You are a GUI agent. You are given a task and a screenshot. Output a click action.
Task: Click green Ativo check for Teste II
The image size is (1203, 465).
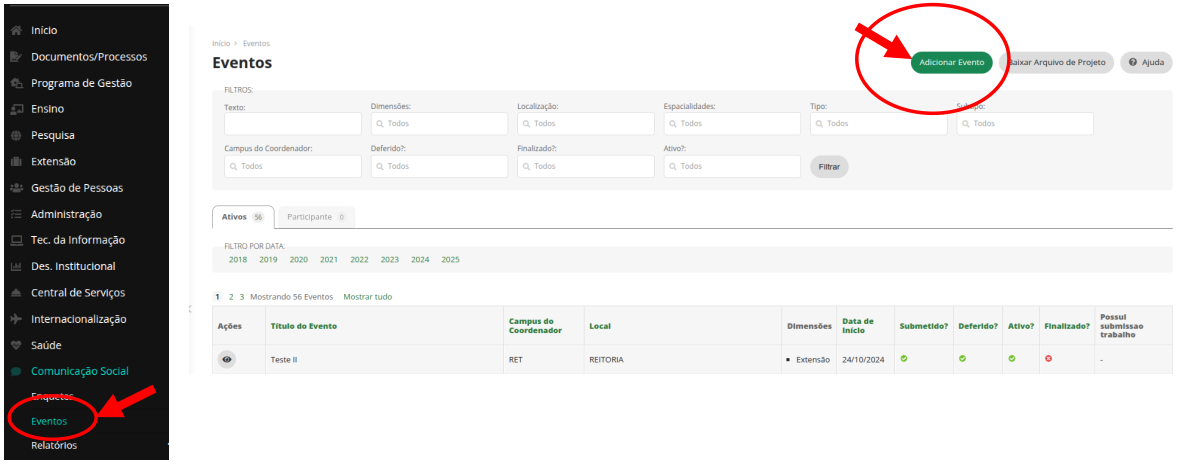[1012, 358]
